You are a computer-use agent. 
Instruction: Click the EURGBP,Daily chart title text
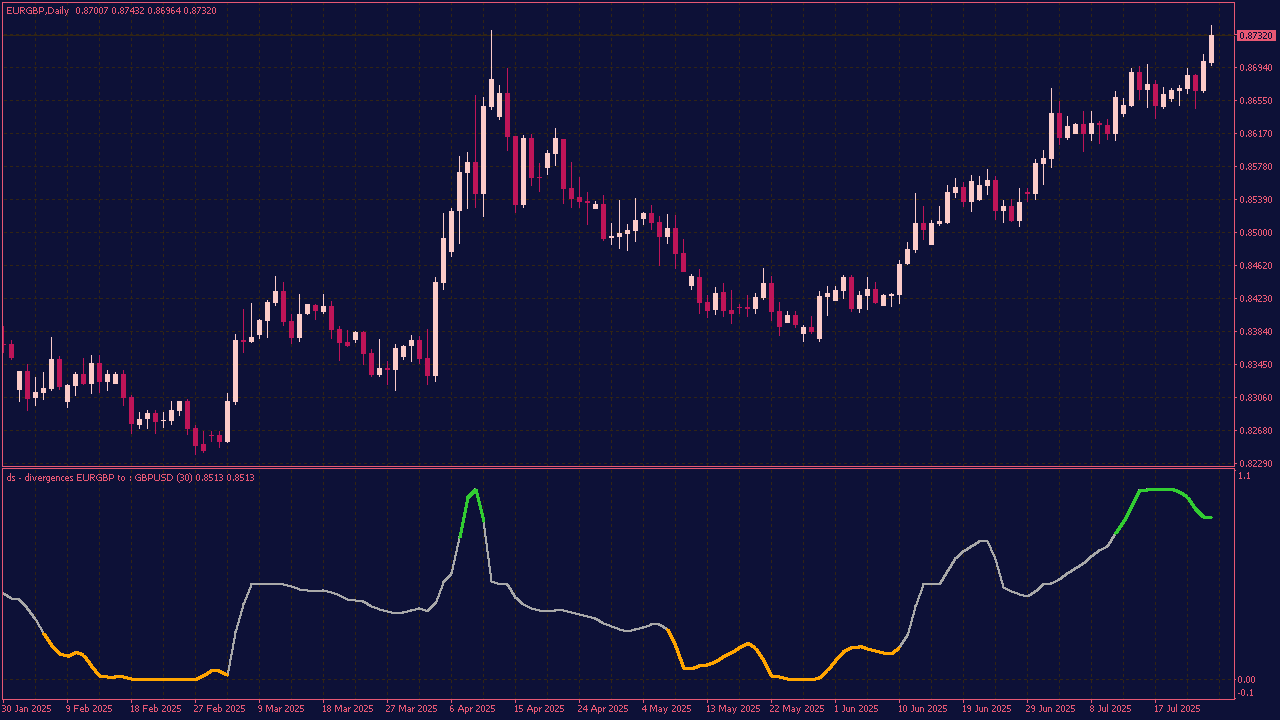tap(37, 10)
